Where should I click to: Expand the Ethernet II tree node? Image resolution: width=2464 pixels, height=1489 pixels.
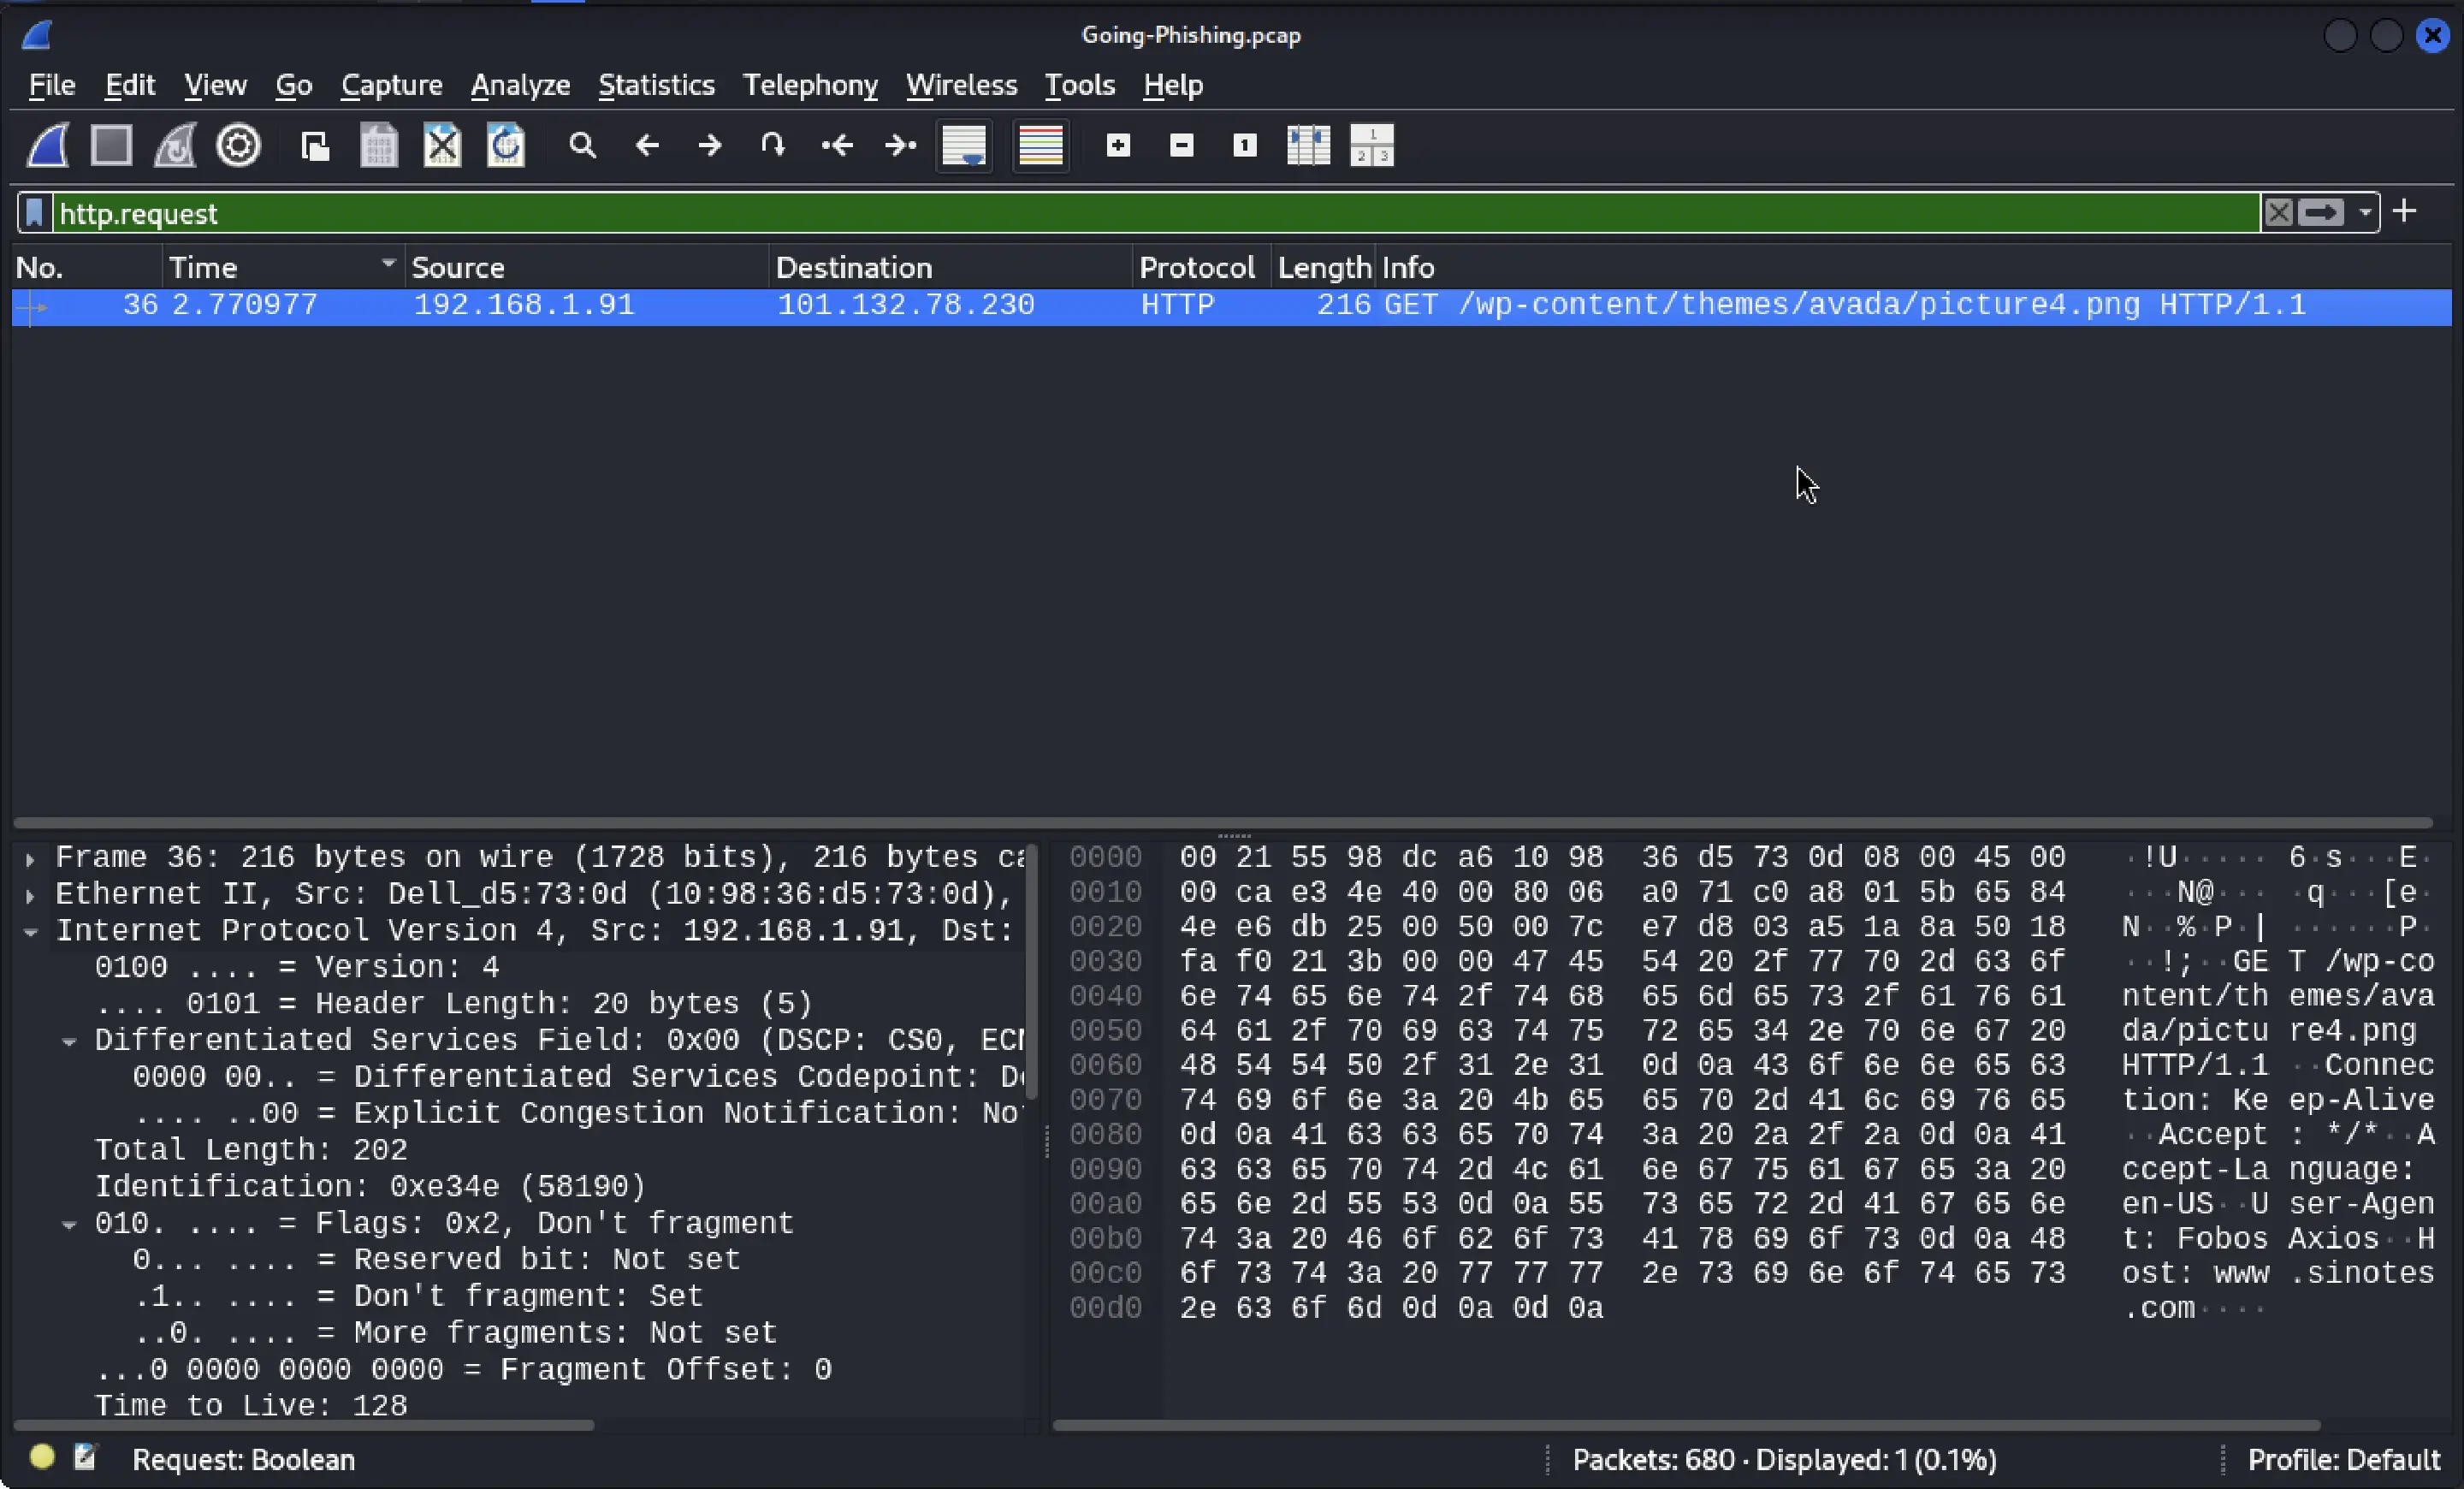30,895
